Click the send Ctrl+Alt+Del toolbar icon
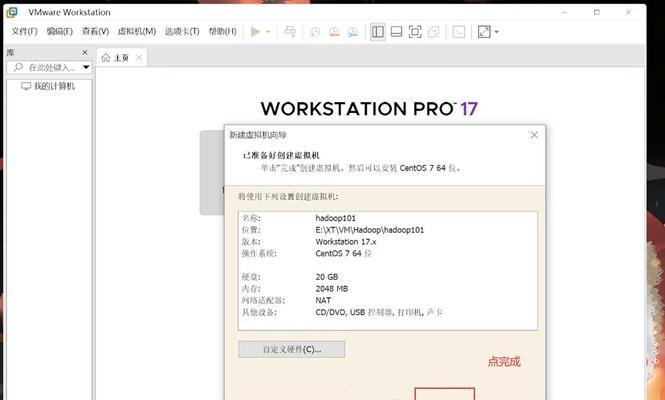 pos(290,32)
